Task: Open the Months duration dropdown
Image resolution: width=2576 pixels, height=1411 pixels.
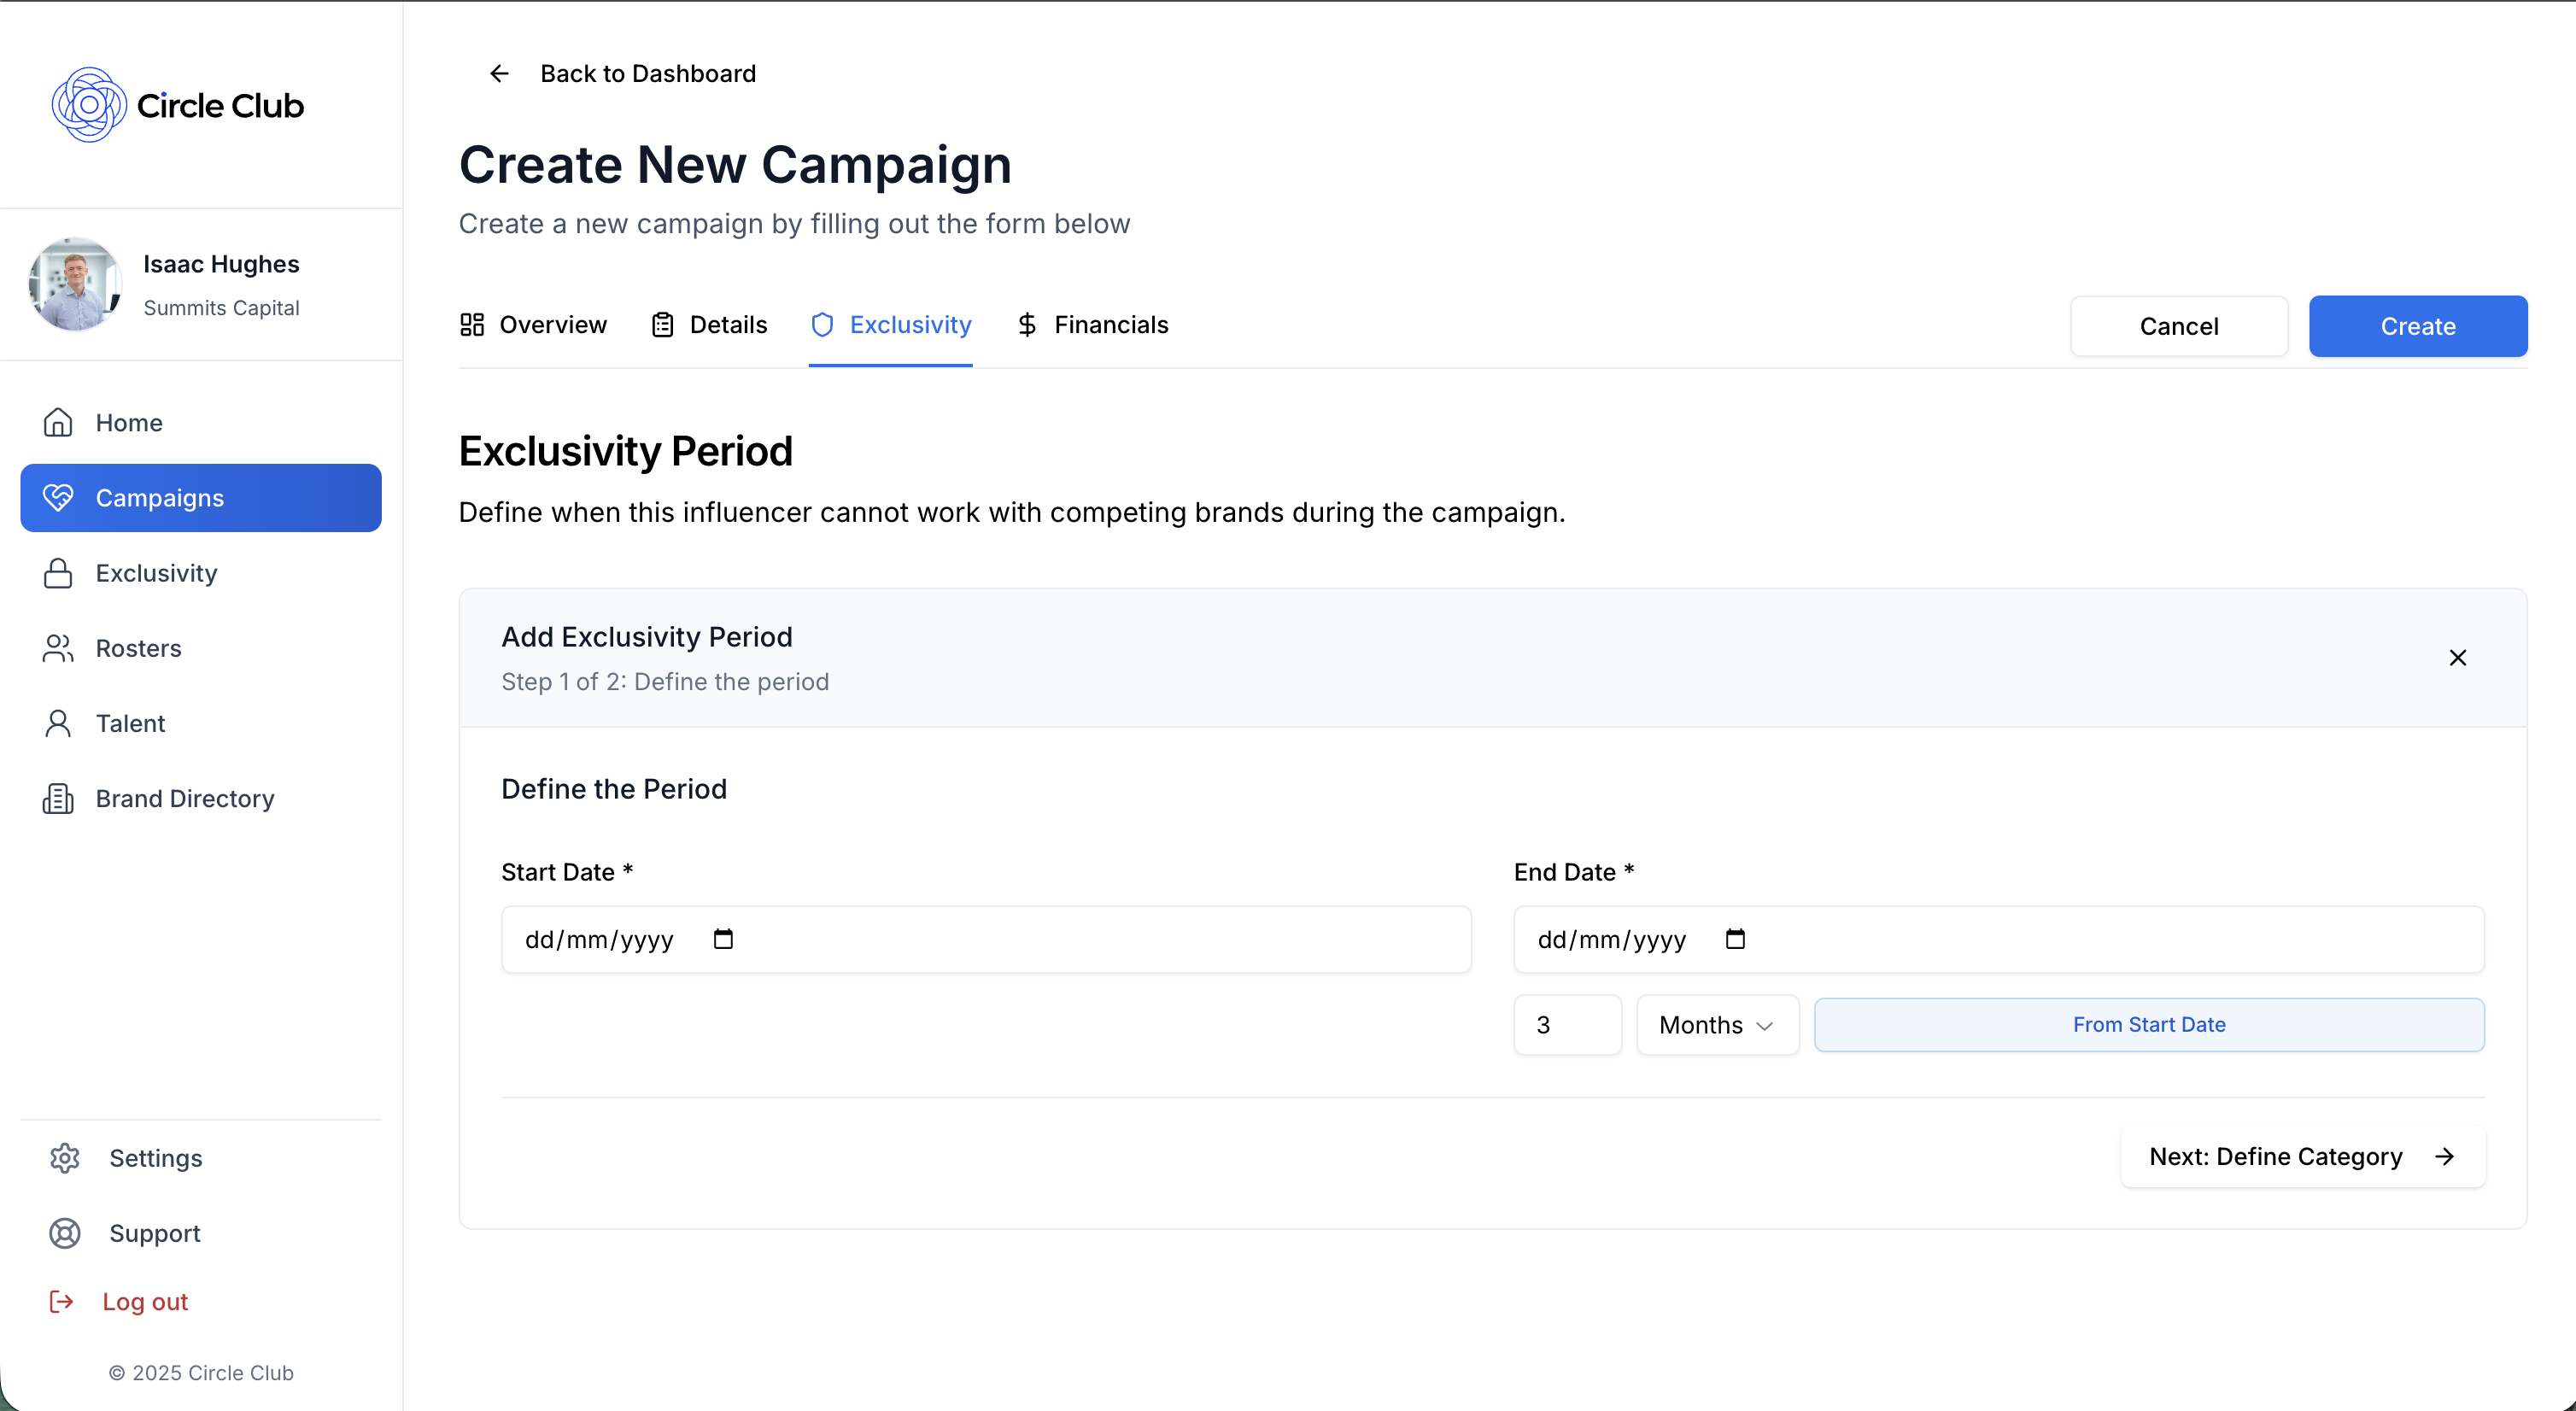Action: click(x=1716, y=1024)
